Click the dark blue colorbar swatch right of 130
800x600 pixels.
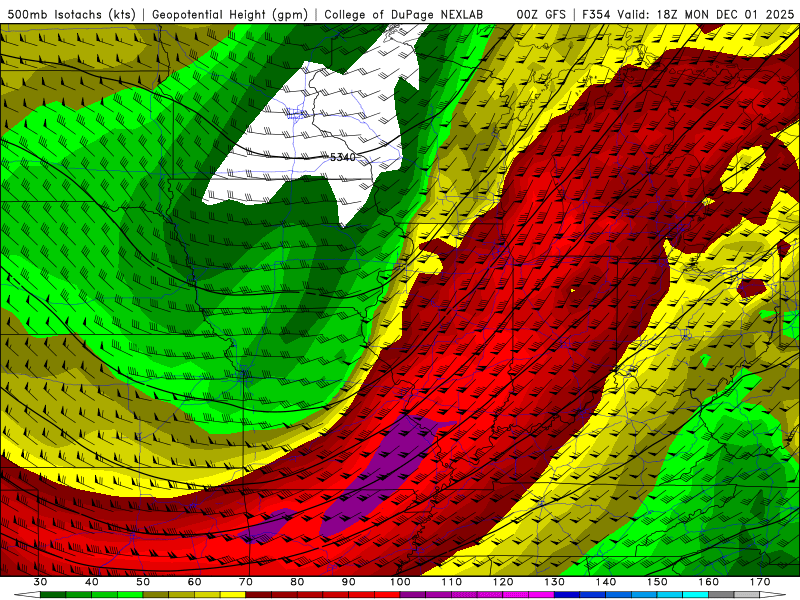coord(567,595)
